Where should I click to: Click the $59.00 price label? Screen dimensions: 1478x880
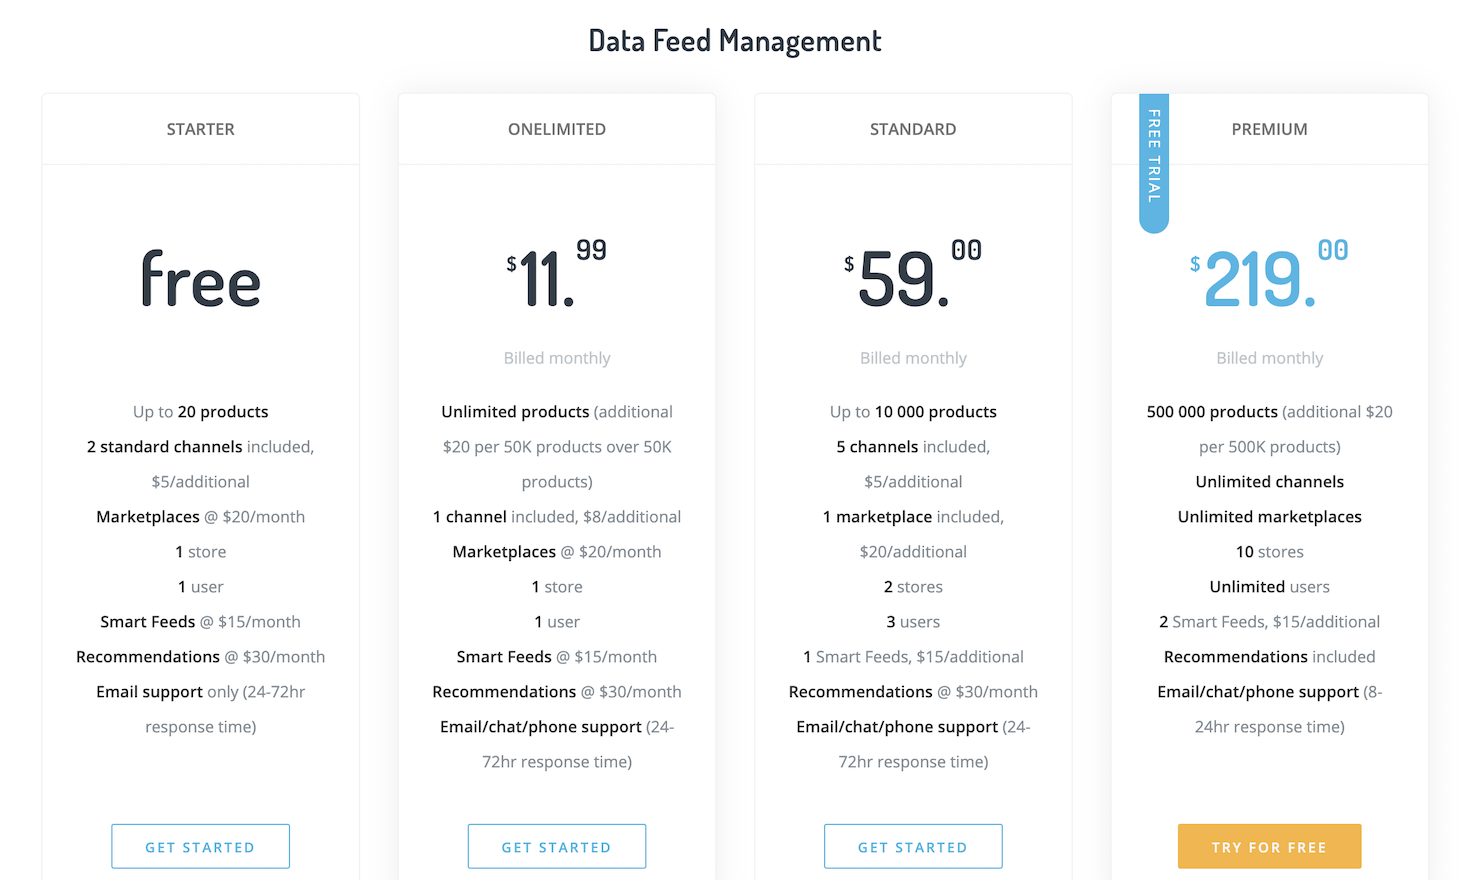click(x=912, y=270)
